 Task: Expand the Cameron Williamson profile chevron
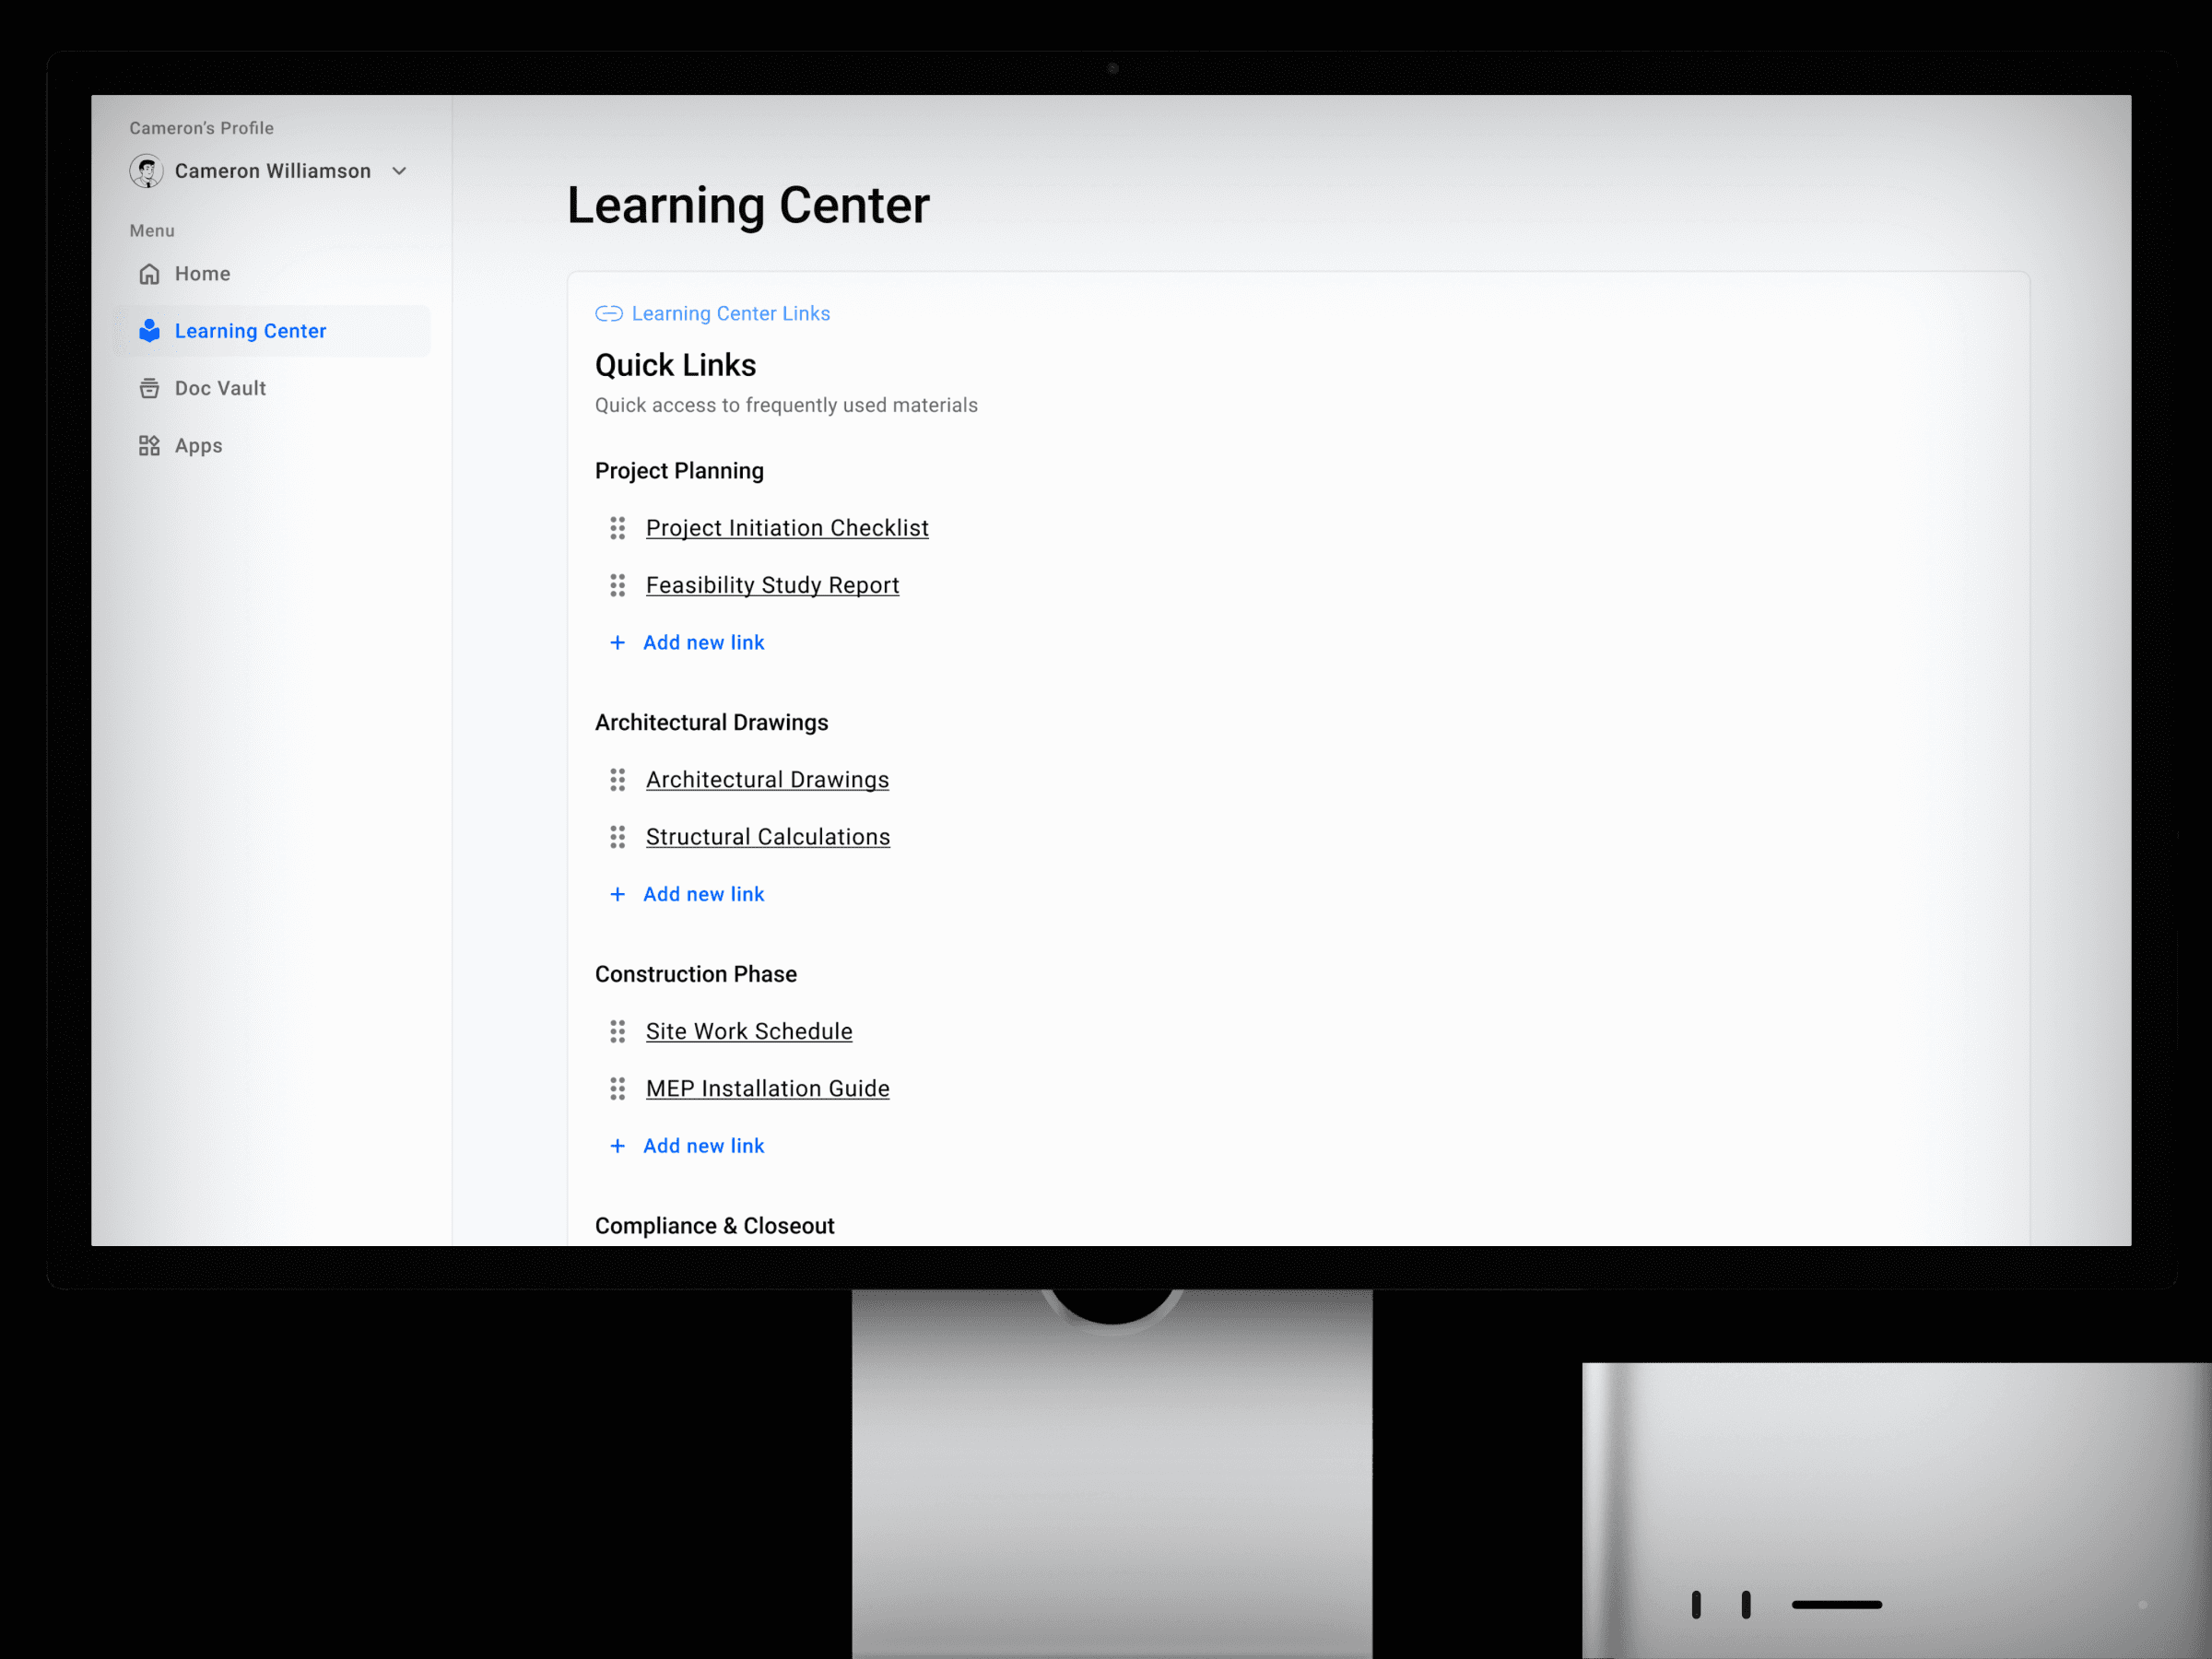(x=399, y=171)
